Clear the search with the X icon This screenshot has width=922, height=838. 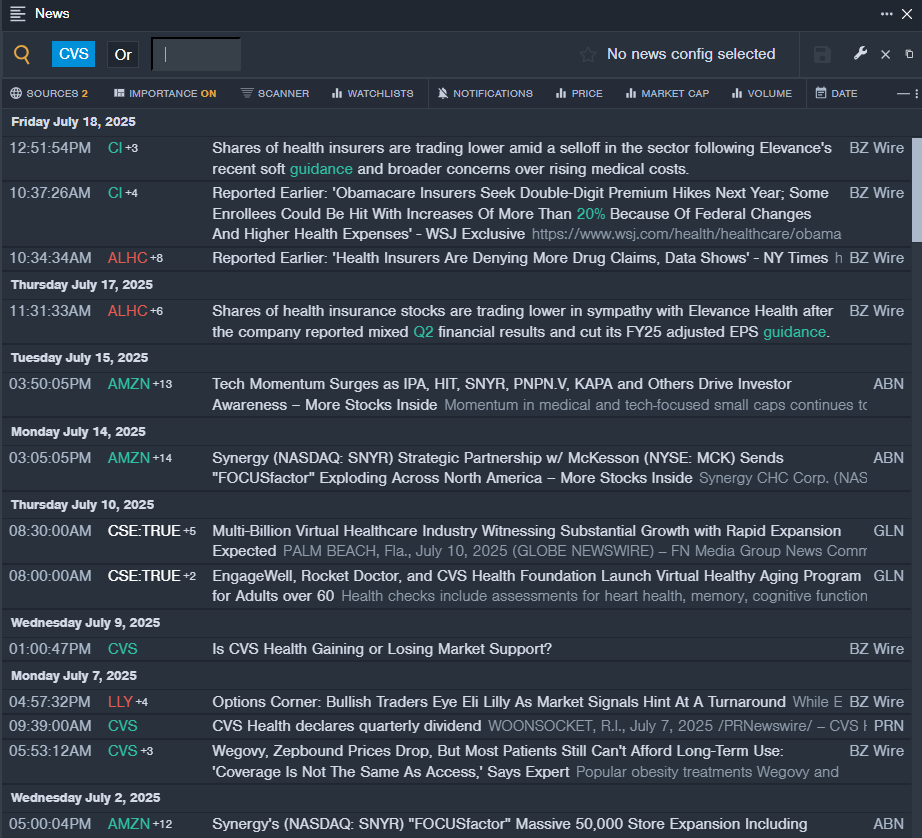coord(886,55)
